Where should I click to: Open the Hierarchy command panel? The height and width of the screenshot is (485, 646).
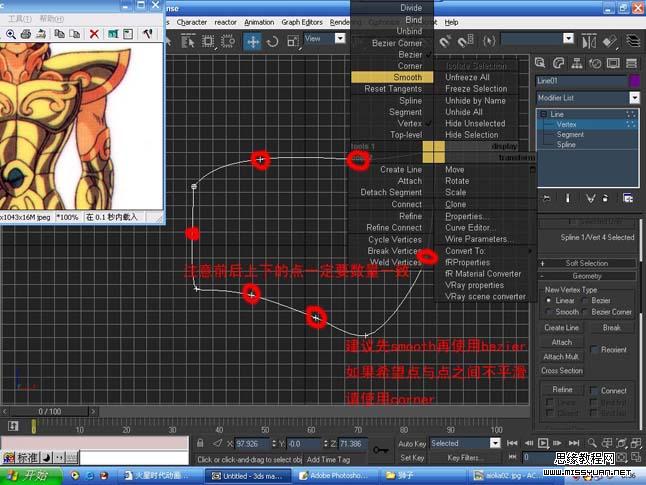point(577,63)
